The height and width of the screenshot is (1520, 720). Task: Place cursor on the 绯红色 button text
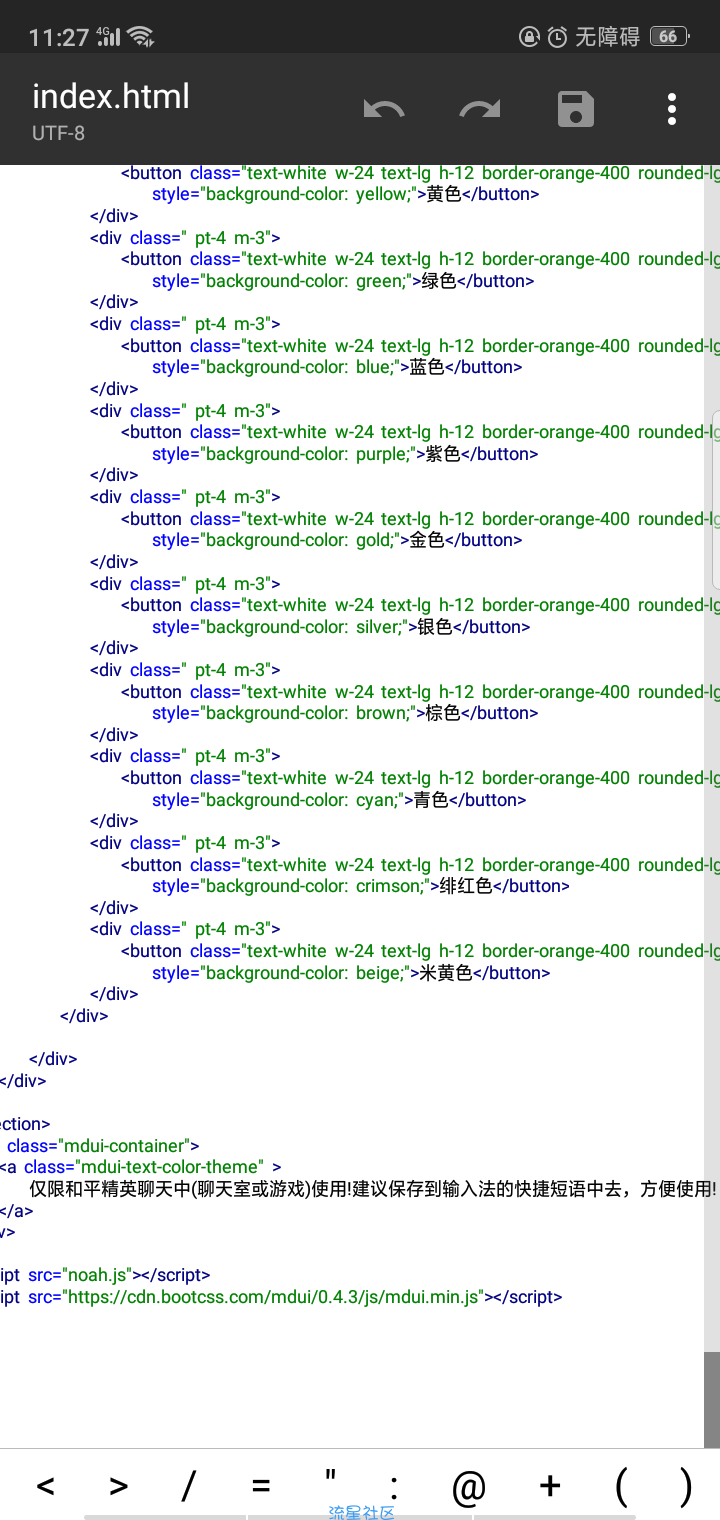pos(466,886)
